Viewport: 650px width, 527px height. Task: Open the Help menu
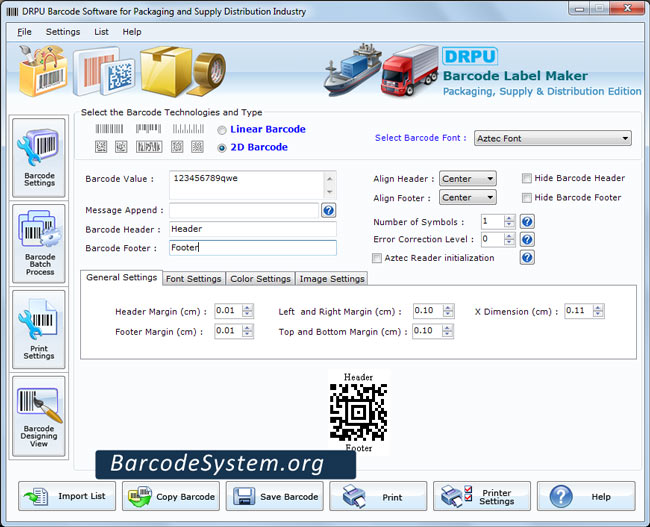[x=132, y=32]
